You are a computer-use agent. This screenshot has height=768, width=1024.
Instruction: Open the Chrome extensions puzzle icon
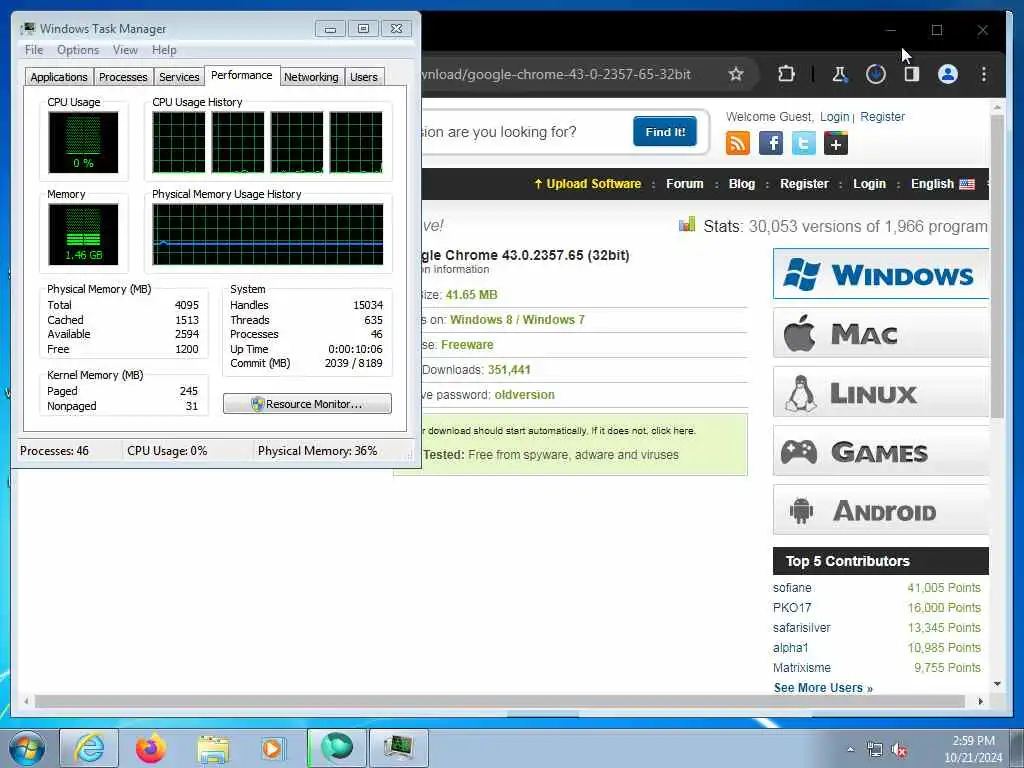pyautogui.click(x=786, y=74)
